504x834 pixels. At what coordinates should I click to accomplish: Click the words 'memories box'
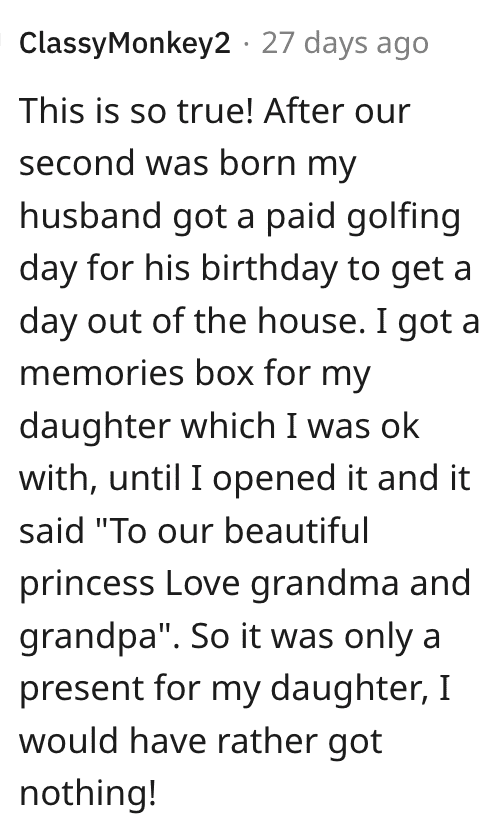click(x=137, y=374)
